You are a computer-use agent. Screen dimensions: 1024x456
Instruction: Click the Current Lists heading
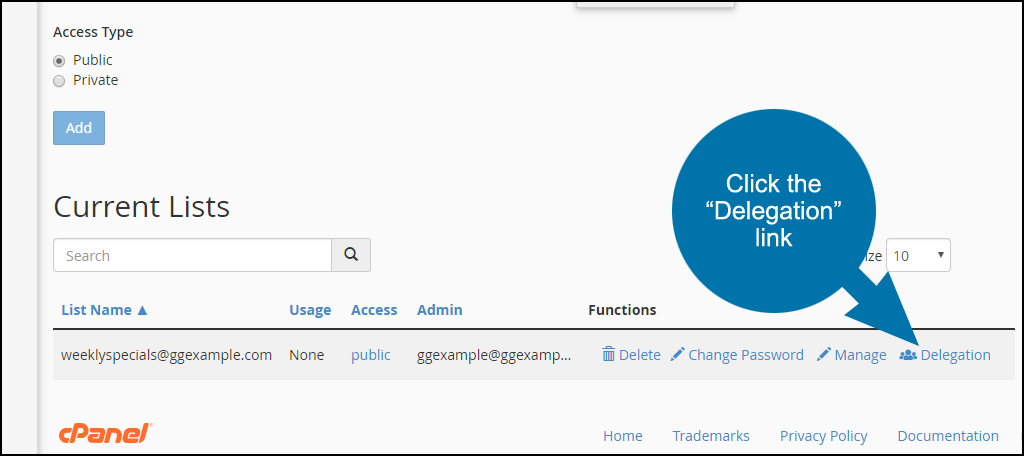pyautogui.click(x=142, y=207)
